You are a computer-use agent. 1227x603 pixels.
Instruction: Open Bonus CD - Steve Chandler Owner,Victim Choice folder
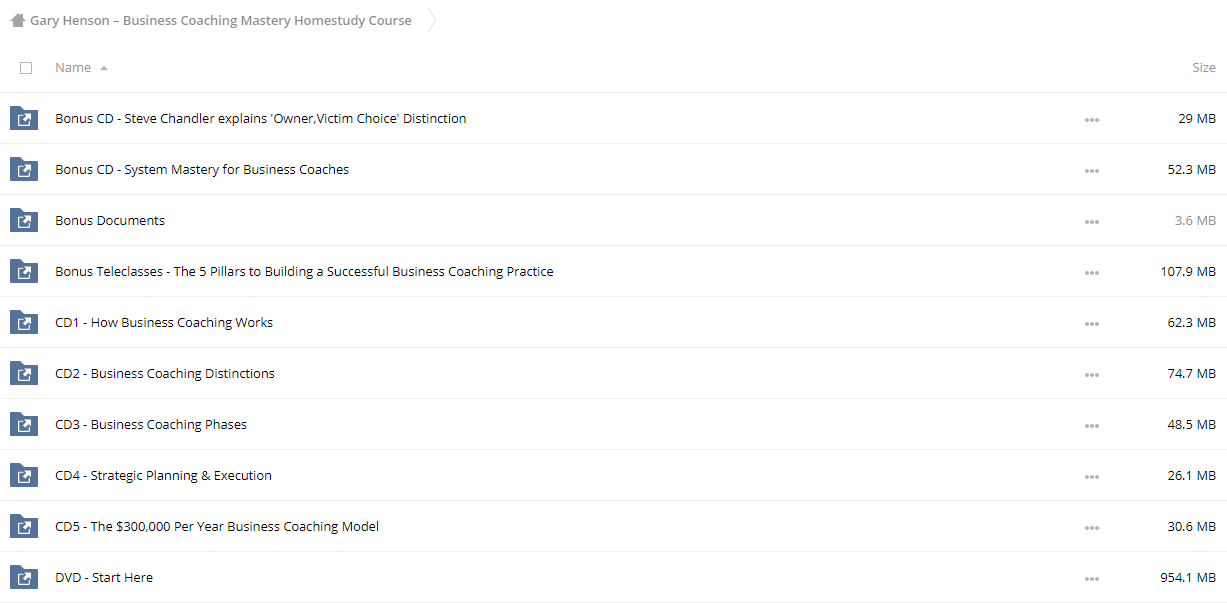[260, 118]
